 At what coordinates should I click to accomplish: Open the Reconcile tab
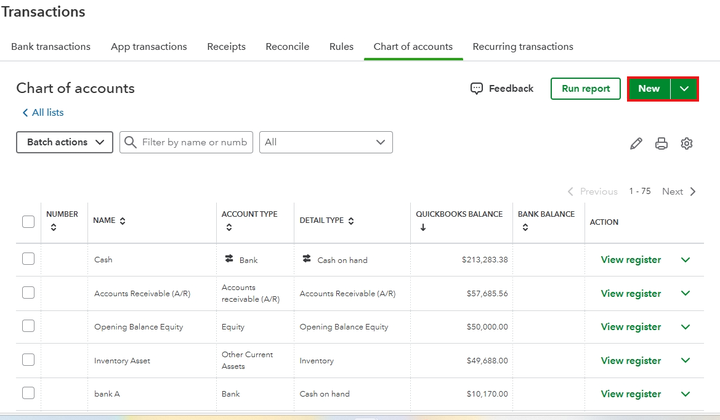(287, 47)
